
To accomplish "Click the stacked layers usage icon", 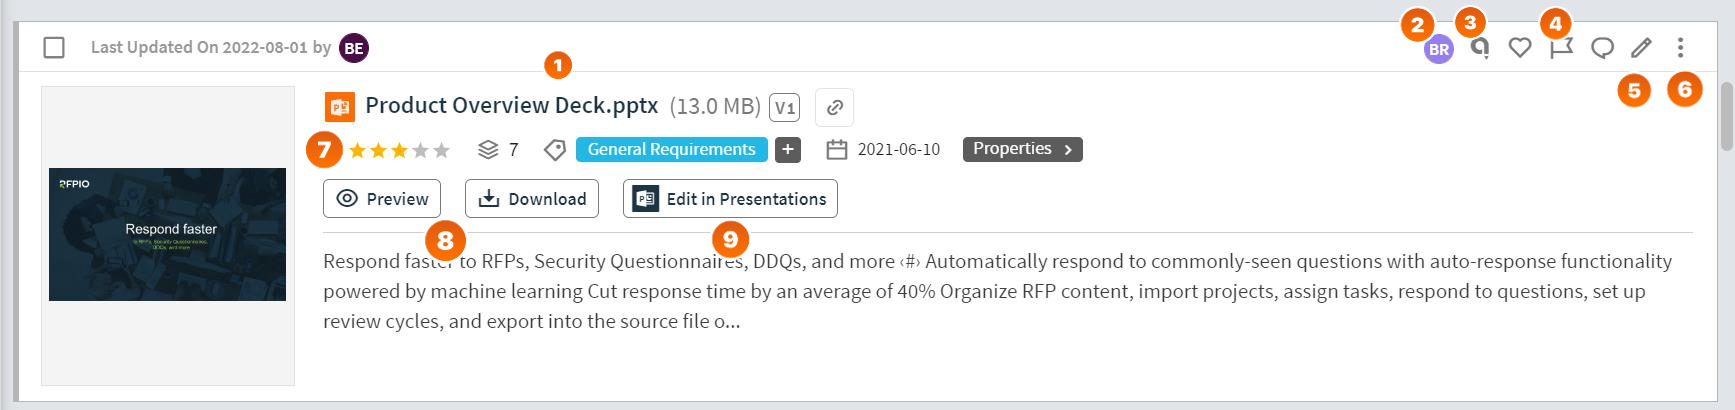I will (x=488, y=150).
